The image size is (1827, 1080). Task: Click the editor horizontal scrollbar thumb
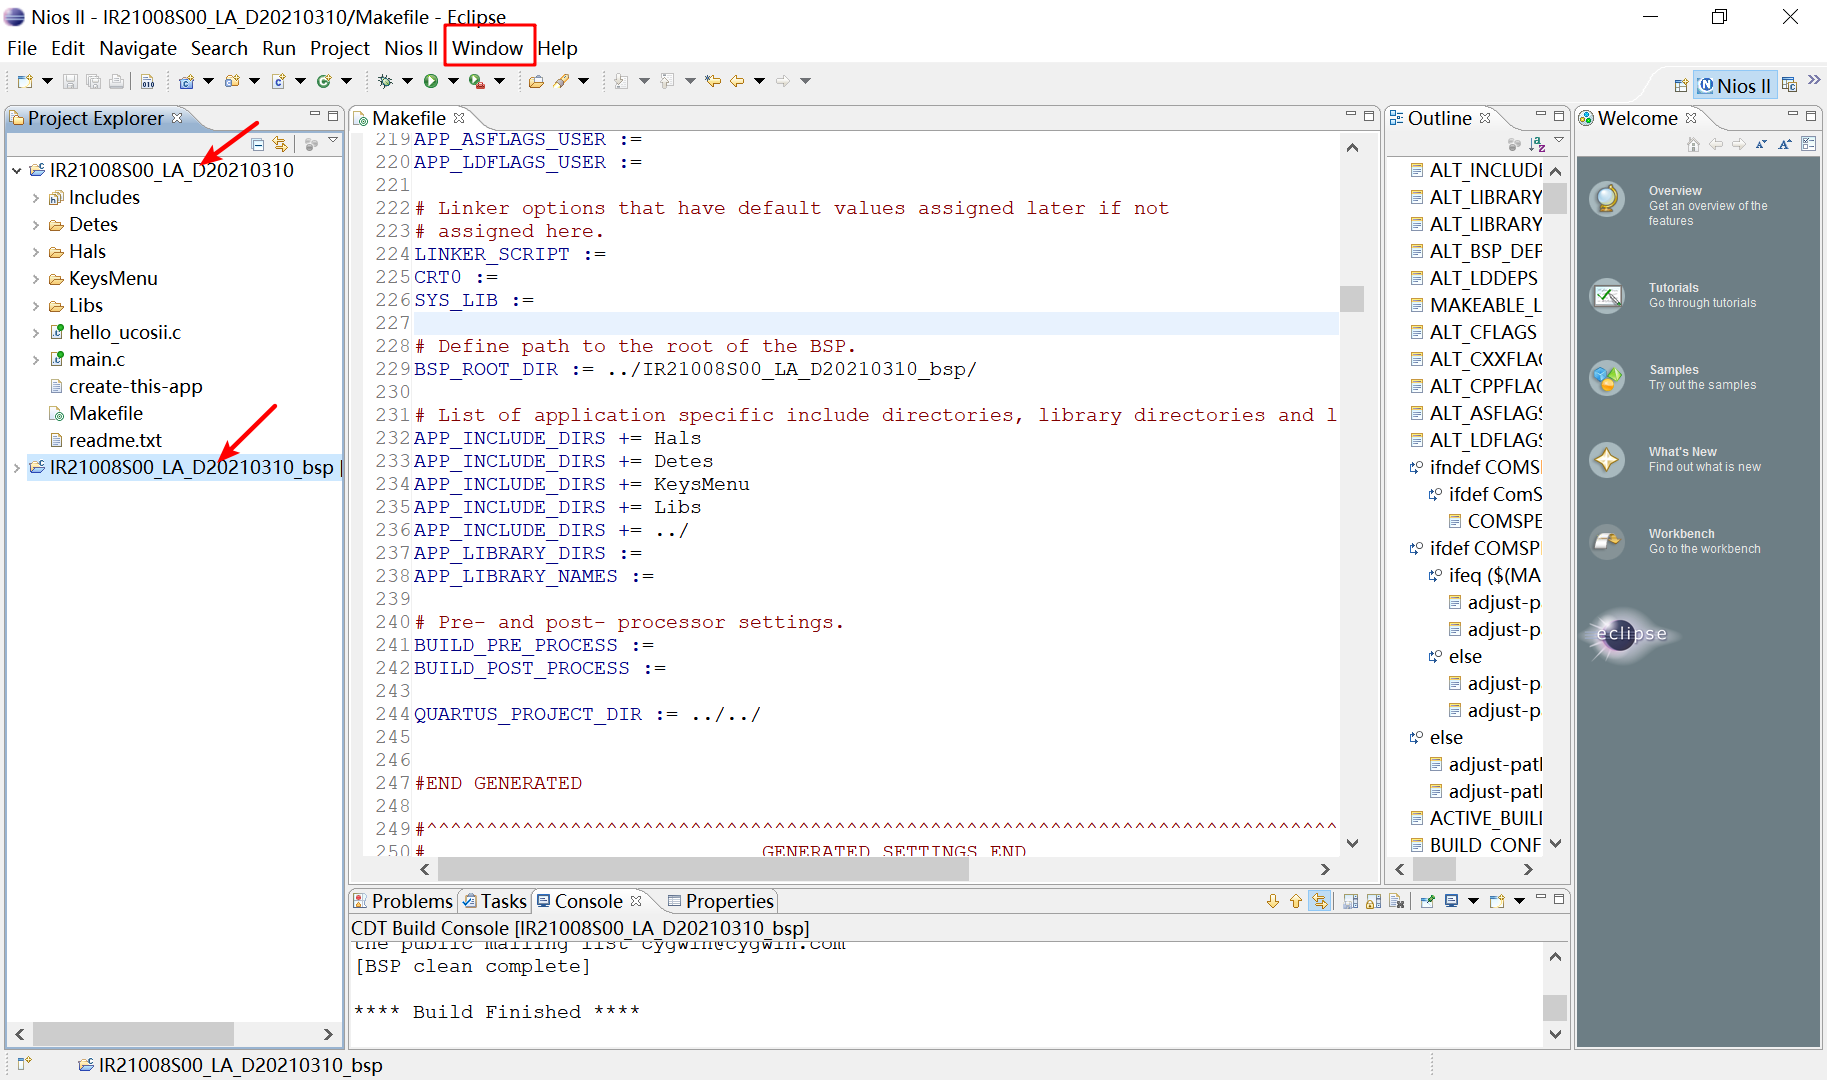coord(703,869)
